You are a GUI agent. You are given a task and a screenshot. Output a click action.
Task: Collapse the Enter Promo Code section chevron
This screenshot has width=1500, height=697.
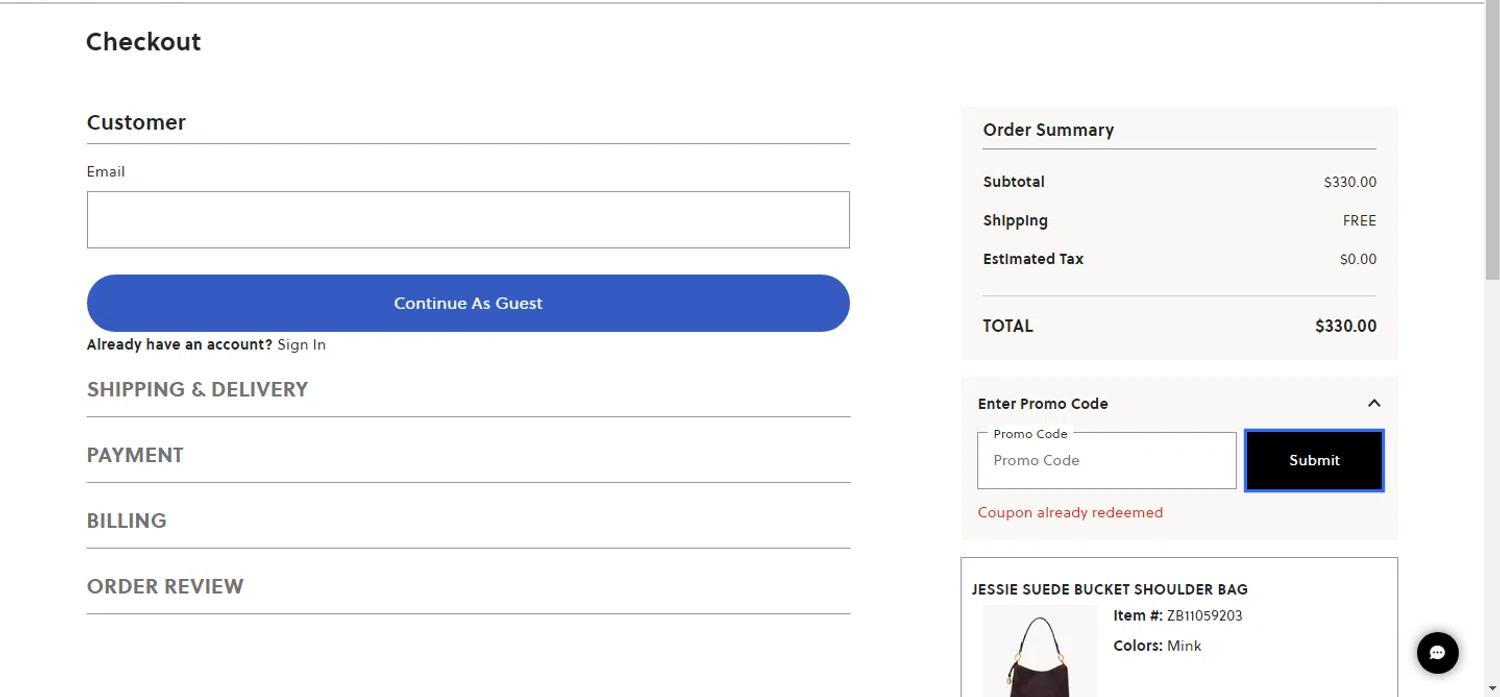tap(1374, 403)
